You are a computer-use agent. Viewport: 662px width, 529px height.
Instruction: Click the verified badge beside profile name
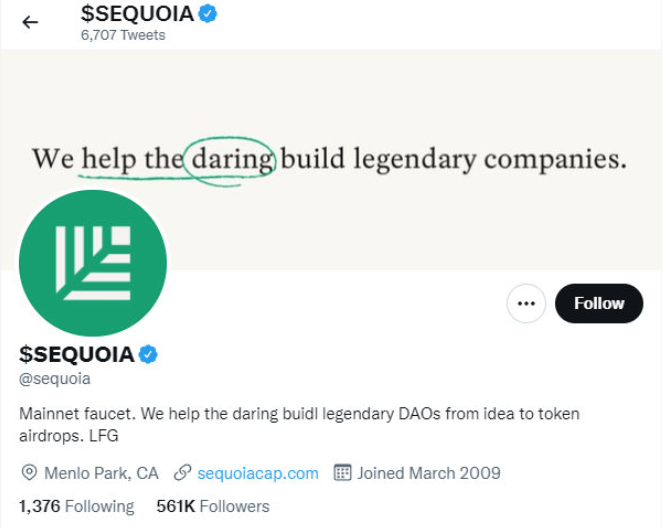148,354
